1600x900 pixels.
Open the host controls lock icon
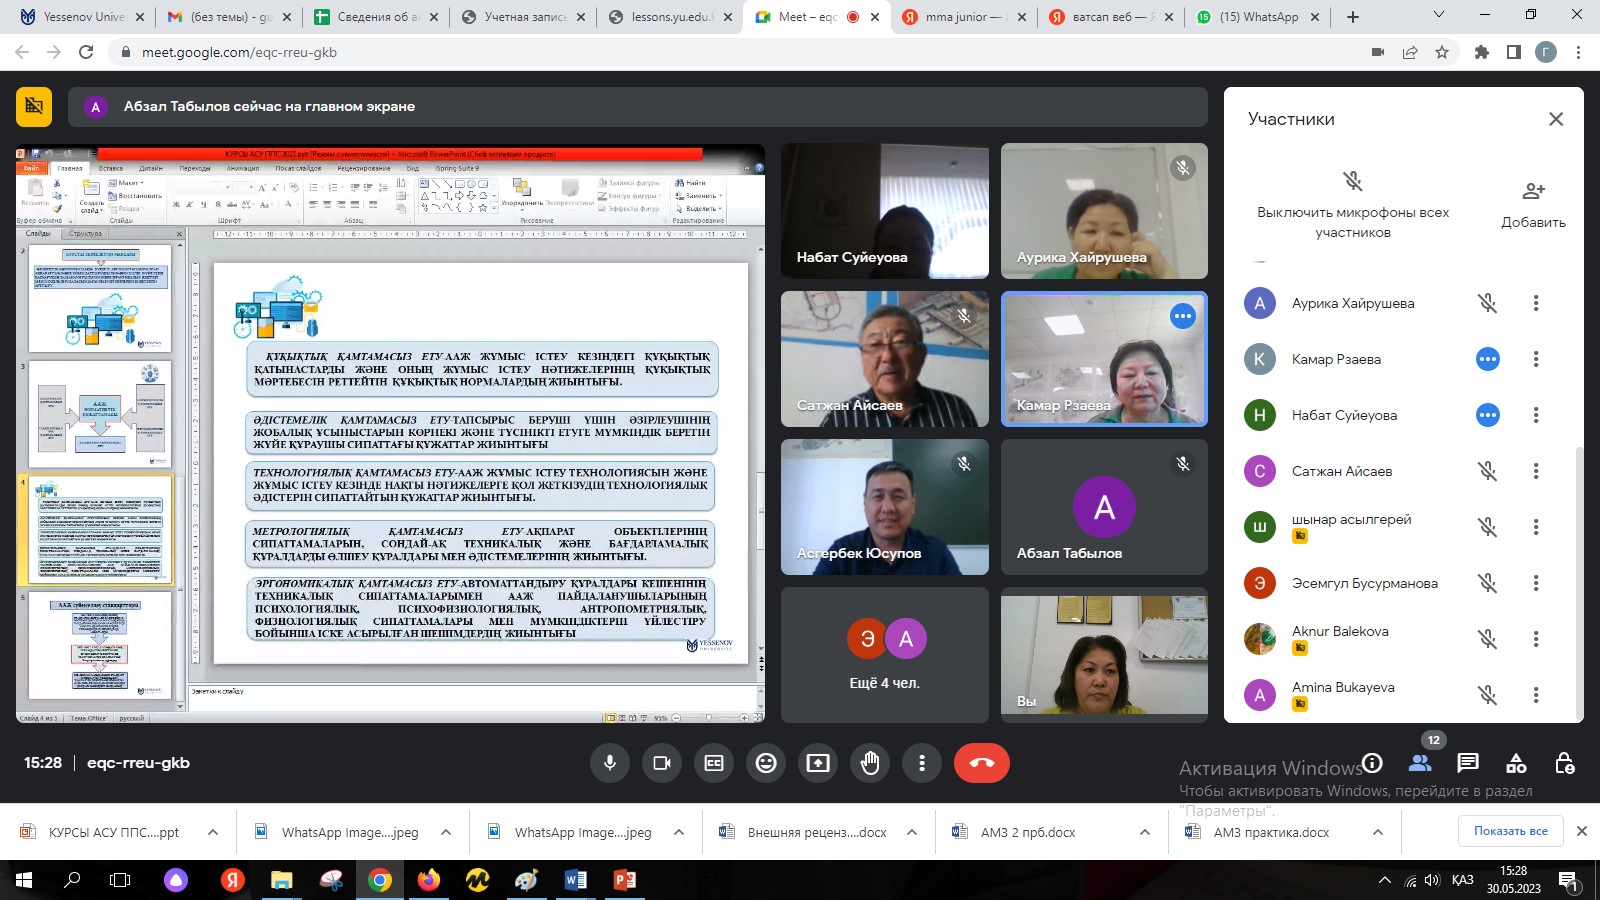pos(1565,763)
